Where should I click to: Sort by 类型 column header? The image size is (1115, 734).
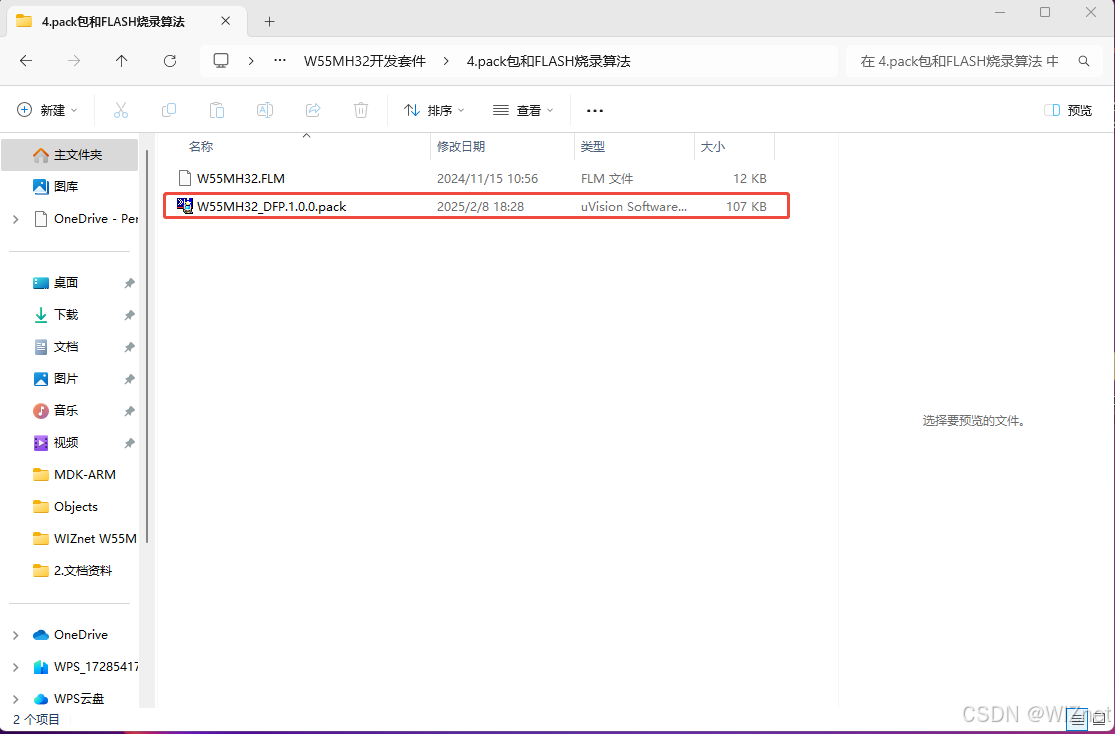592,147
